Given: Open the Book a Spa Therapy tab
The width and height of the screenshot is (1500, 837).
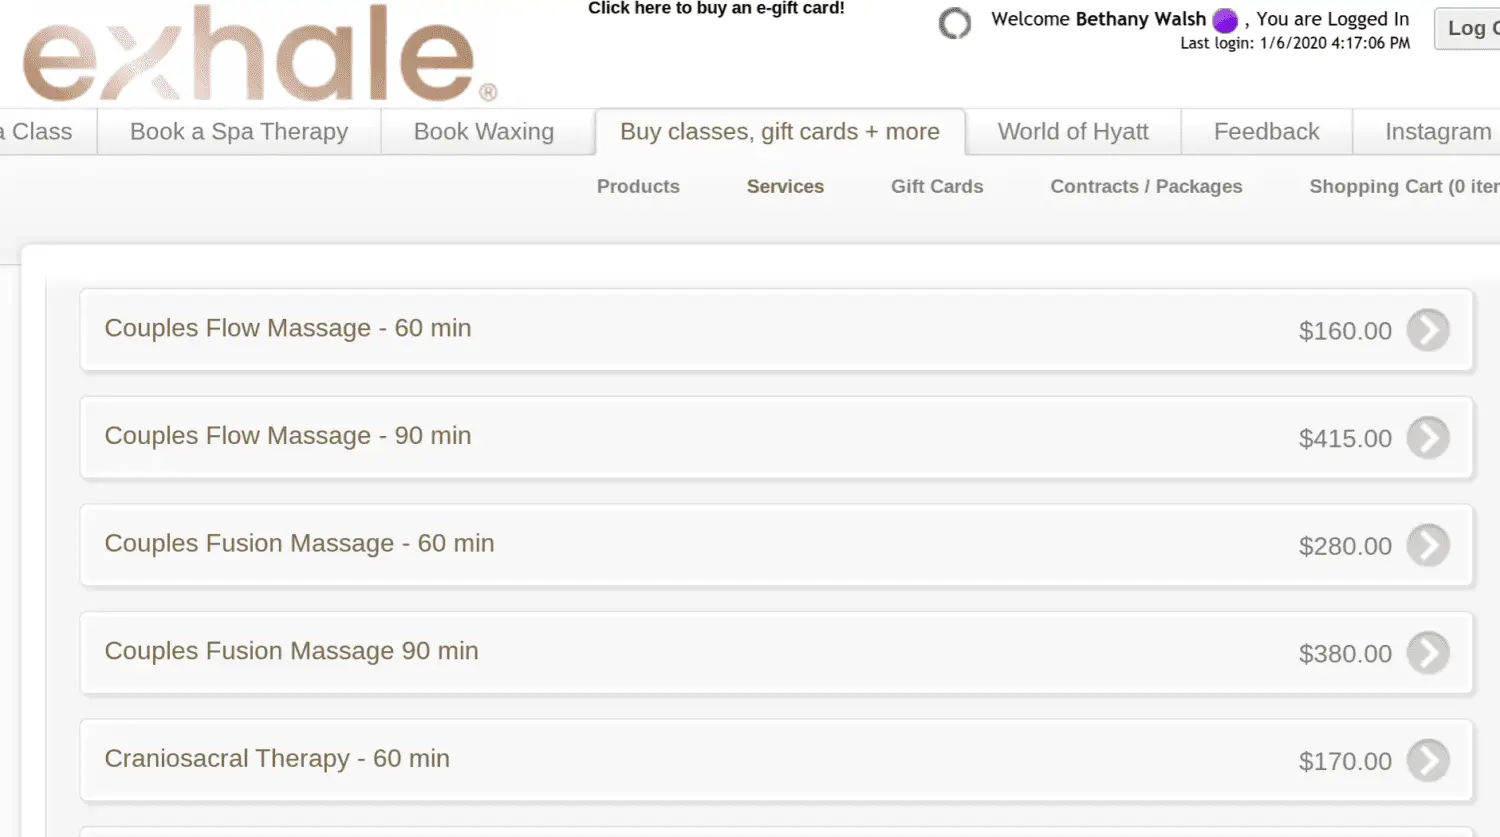Looking at the screenshot, I should [239, 132].
